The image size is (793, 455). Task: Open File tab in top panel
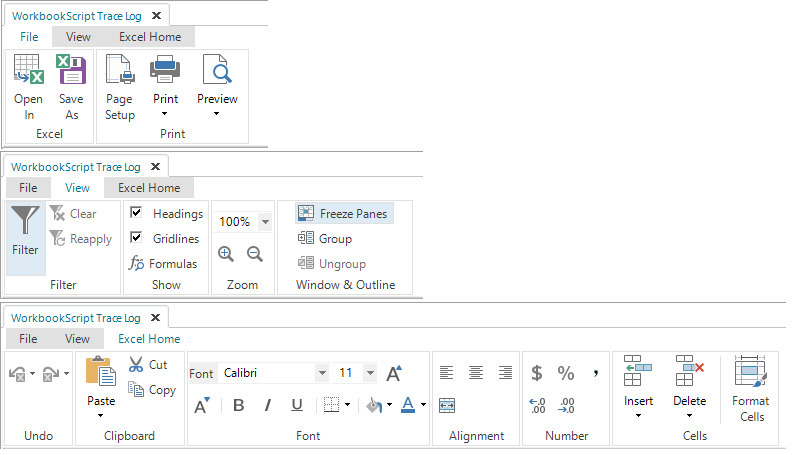point(29,37)
